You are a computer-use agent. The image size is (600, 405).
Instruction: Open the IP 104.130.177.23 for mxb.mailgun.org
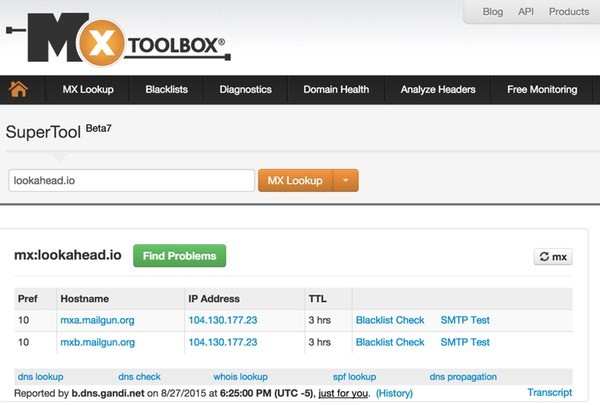tap(223, 342)
